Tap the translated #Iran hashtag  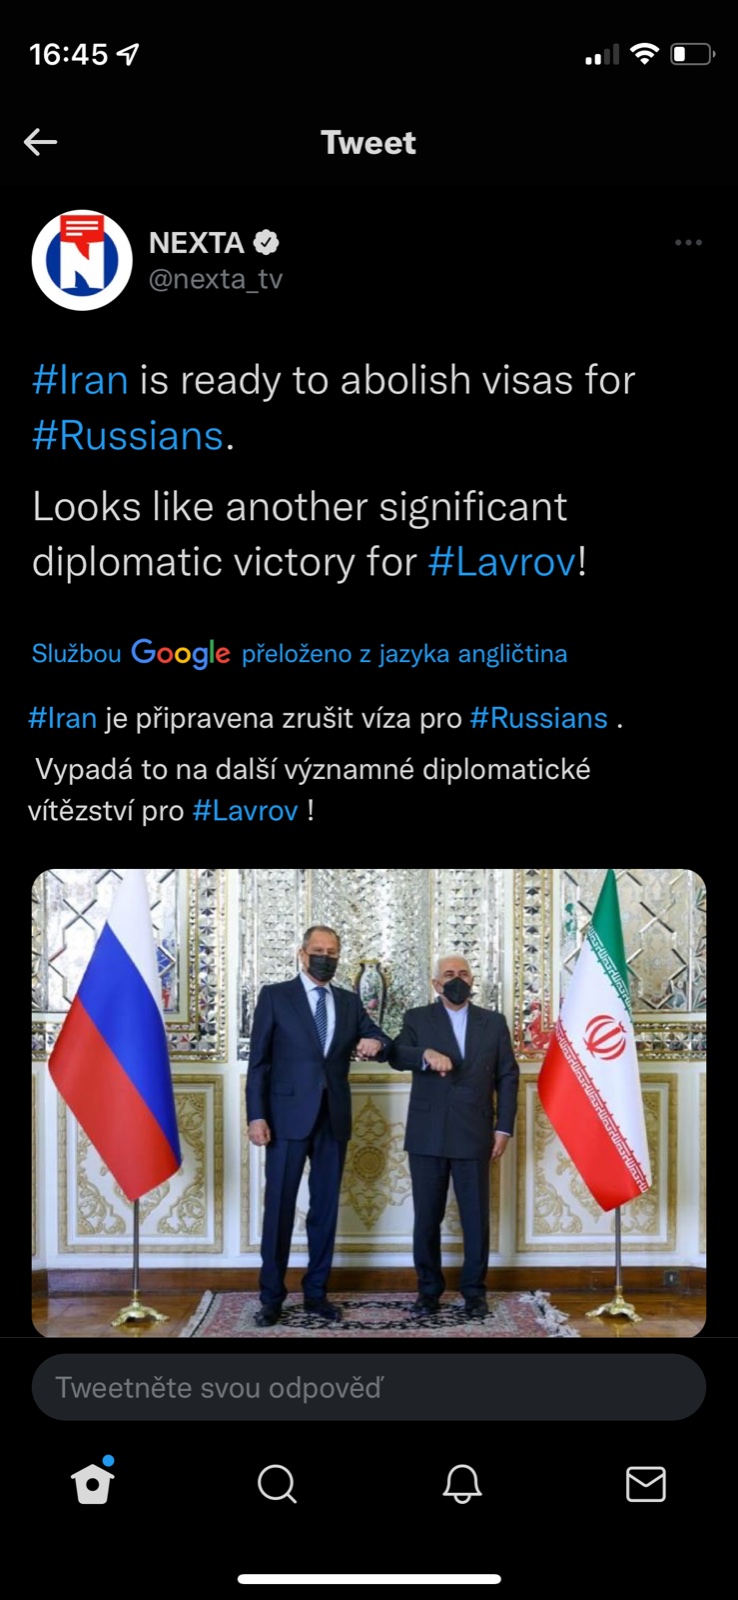pos(62,718)
